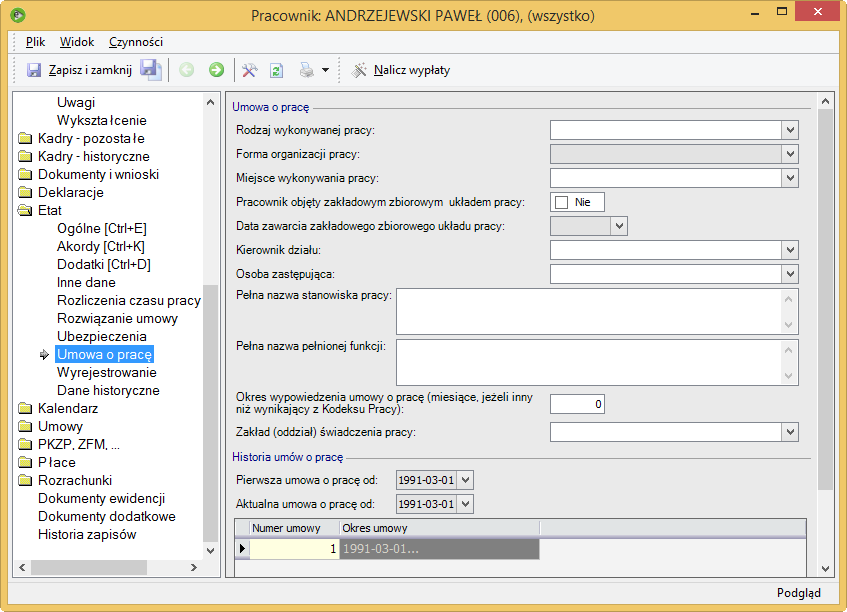Screen dimensions: 847x612
Task: Open the Deklaracje folder icon
Action: 25,192
